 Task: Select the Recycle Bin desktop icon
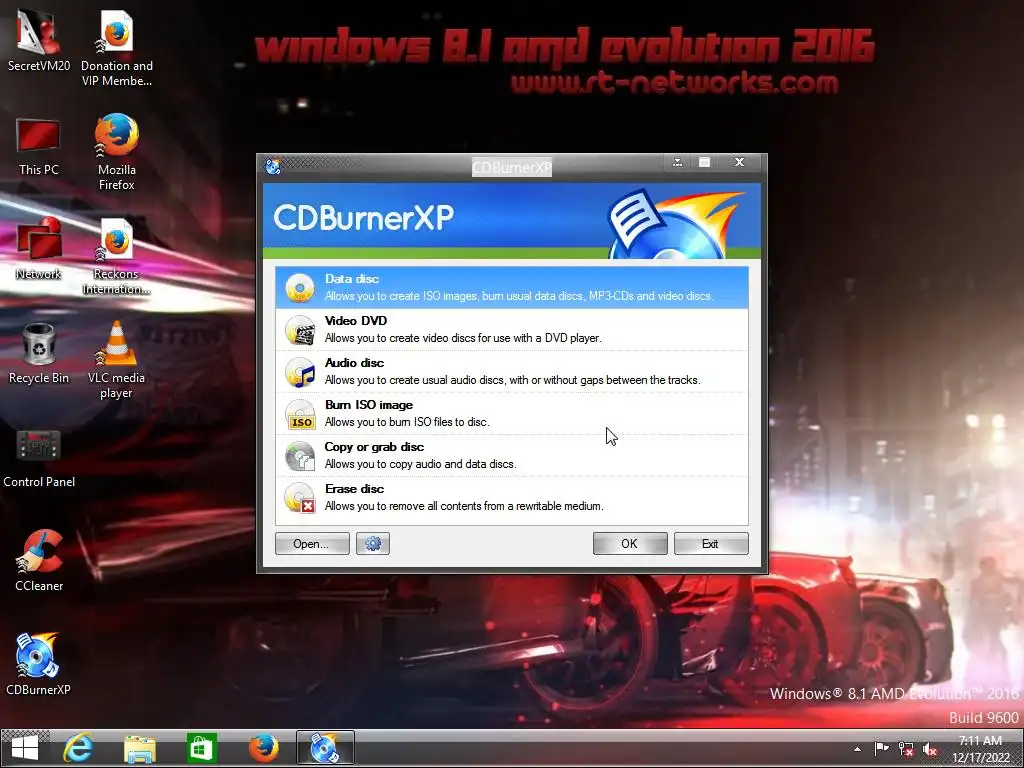39,353
